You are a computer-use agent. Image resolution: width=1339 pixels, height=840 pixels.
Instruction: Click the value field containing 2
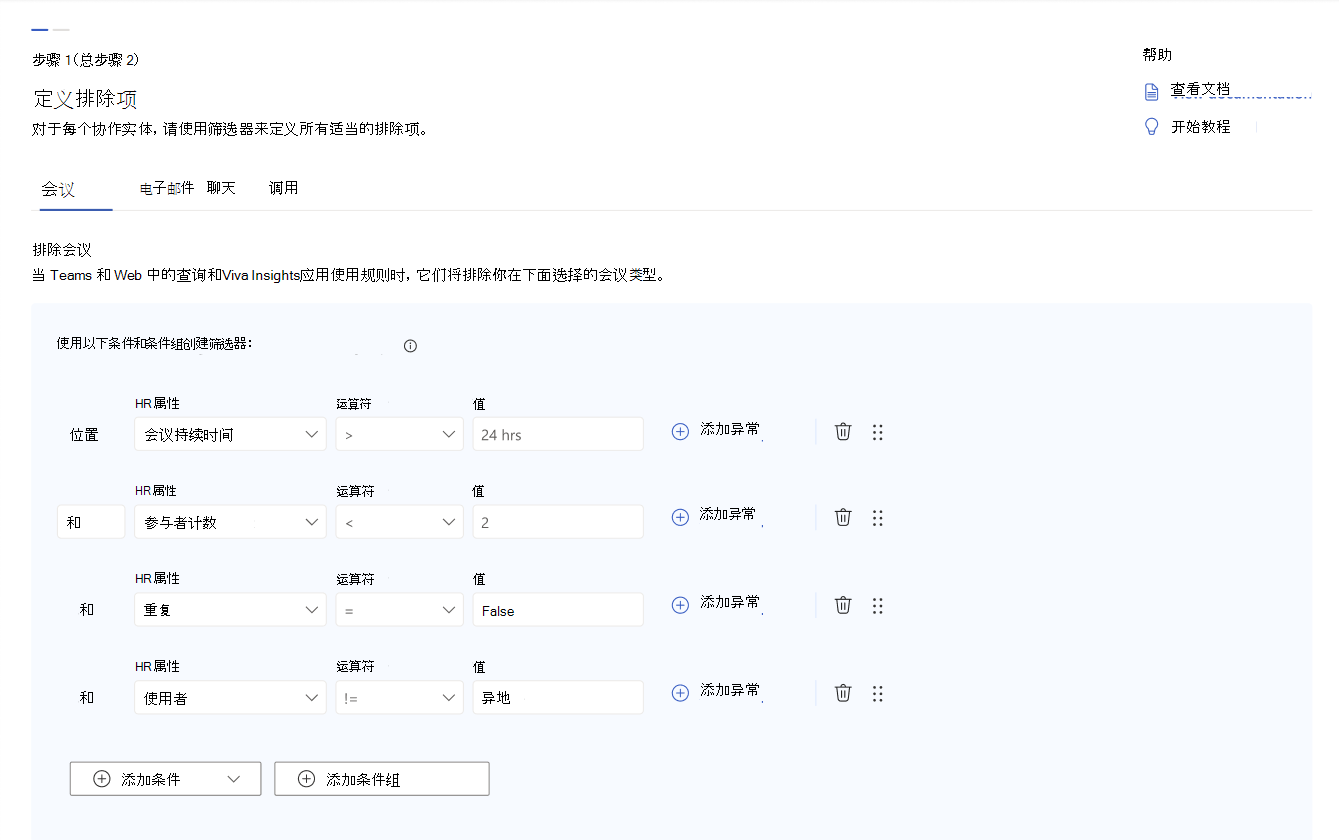[x=558, y=522]
